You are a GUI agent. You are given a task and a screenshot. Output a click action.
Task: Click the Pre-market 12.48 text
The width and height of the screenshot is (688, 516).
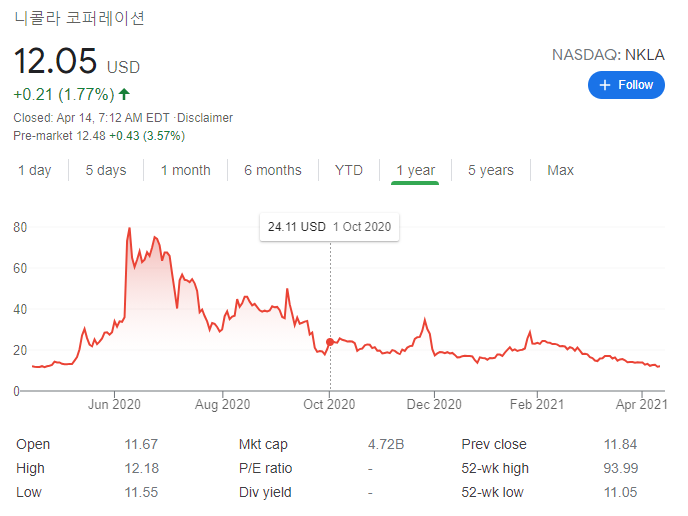click(x=60, y=136)
